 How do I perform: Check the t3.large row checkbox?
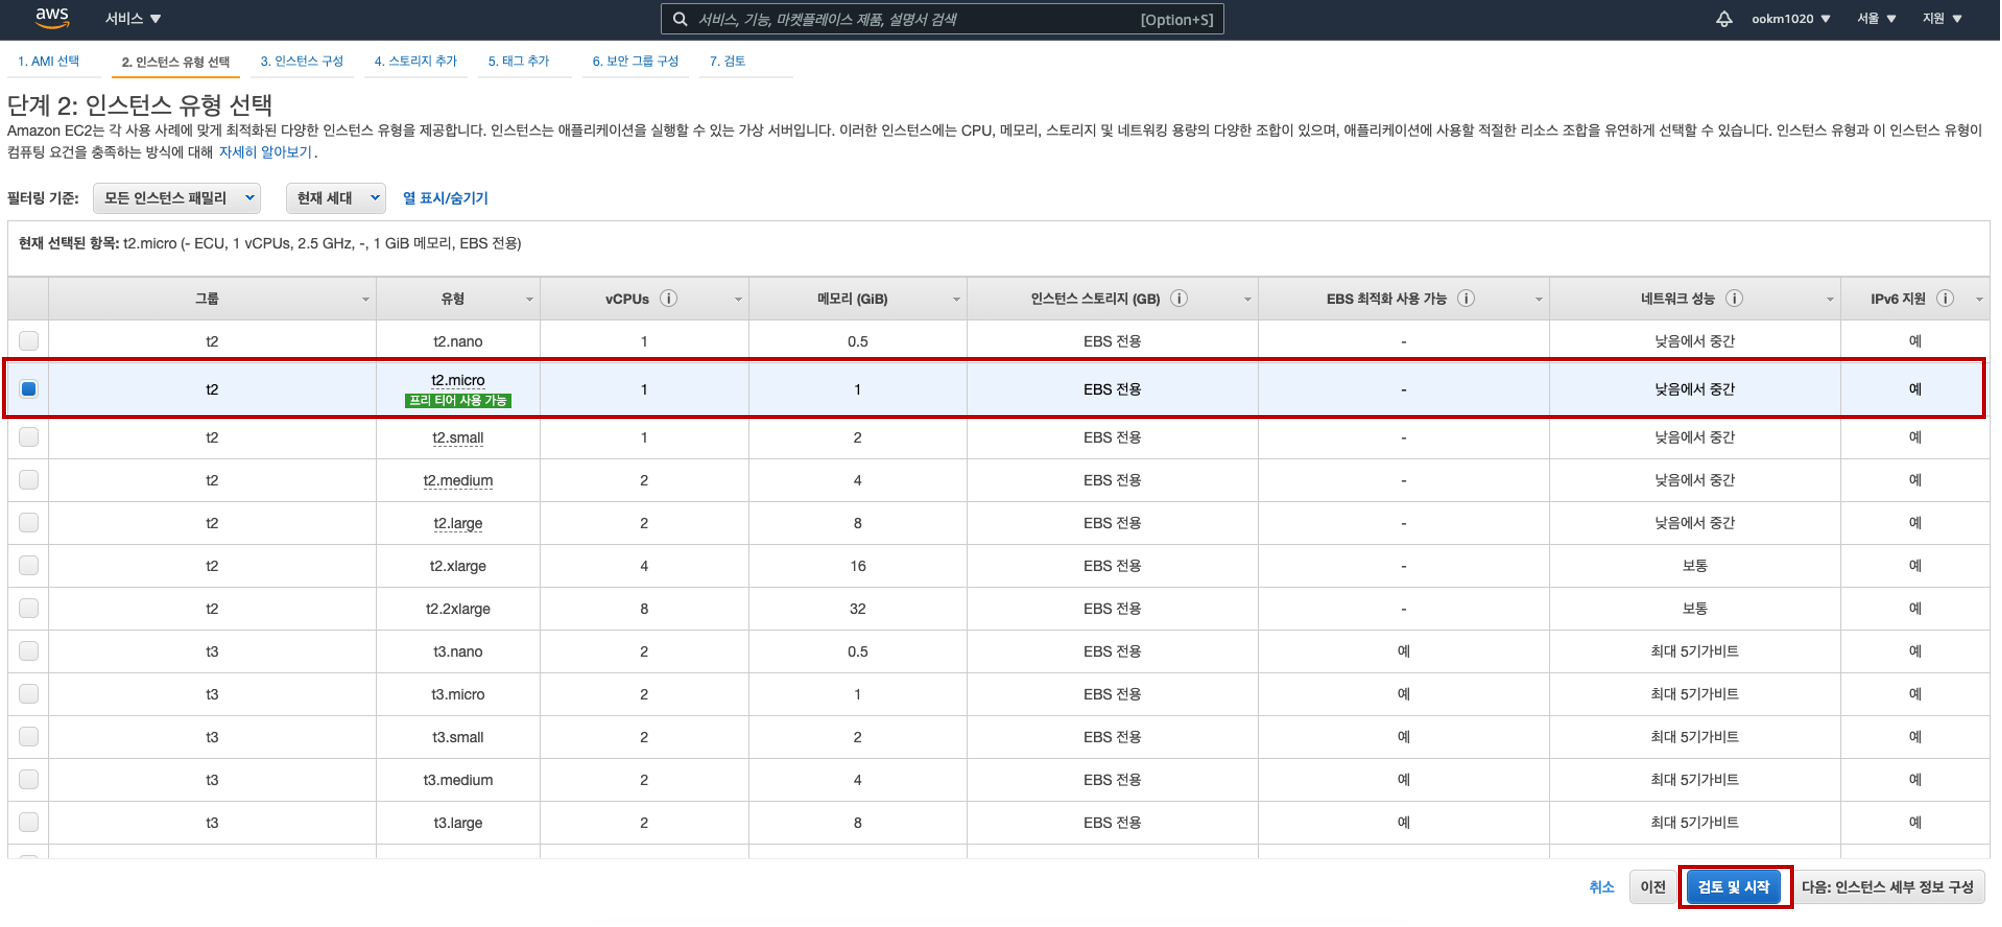click(x=29, y=822)
